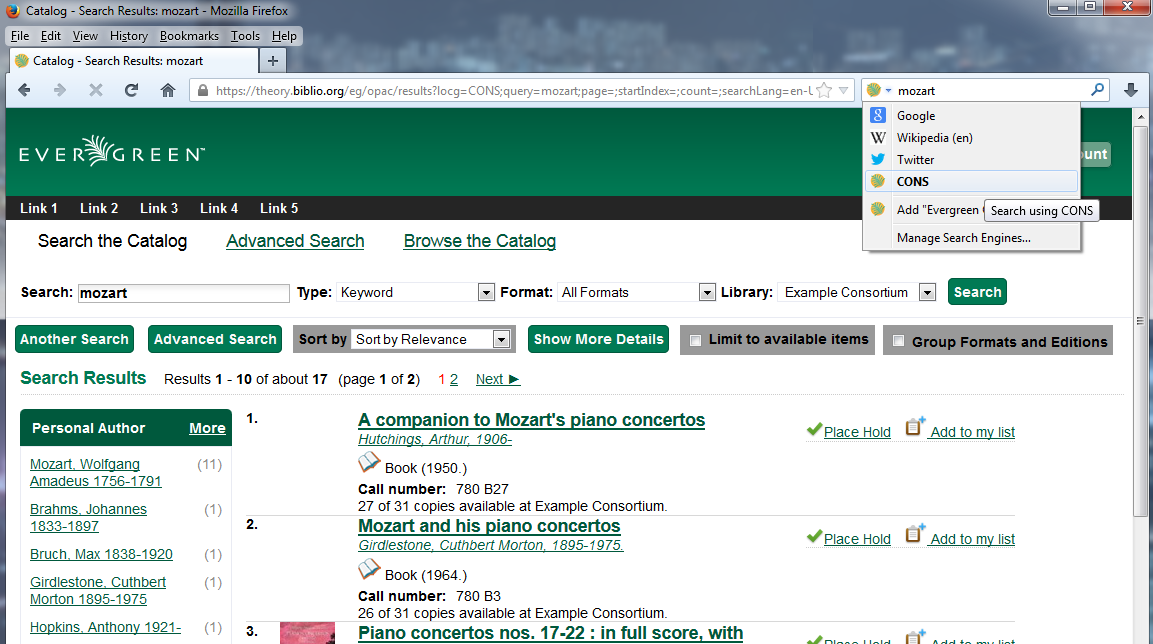Open the Sort by Relevance dropdown
This screenshot has width=1153, height=644.
(502, 340)
